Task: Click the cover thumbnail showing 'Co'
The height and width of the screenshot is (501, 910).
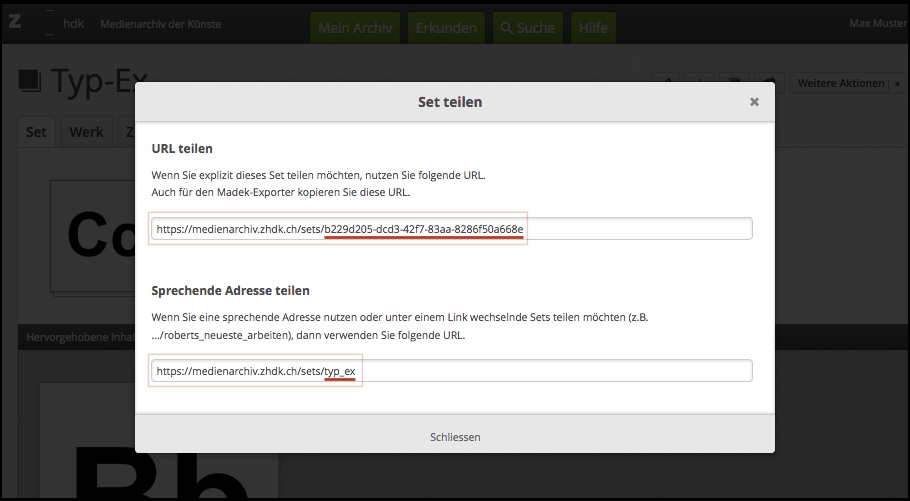Action: 93,236
